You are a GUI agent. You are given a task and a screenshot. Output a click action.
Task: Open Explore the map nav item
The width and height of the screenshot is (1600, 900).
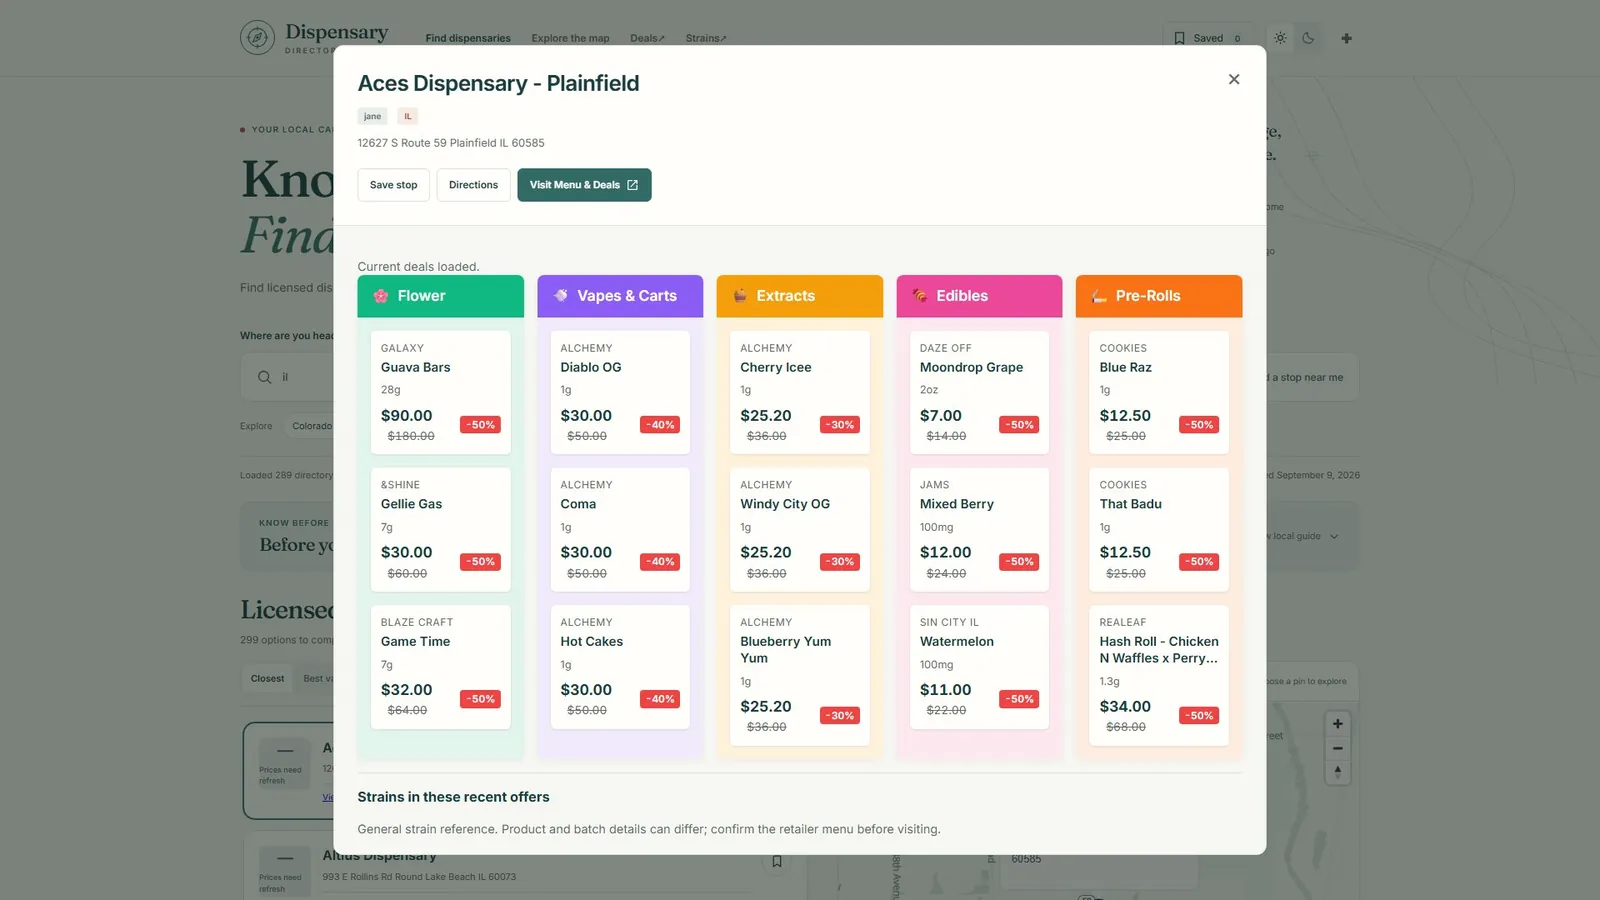[570, 38]
